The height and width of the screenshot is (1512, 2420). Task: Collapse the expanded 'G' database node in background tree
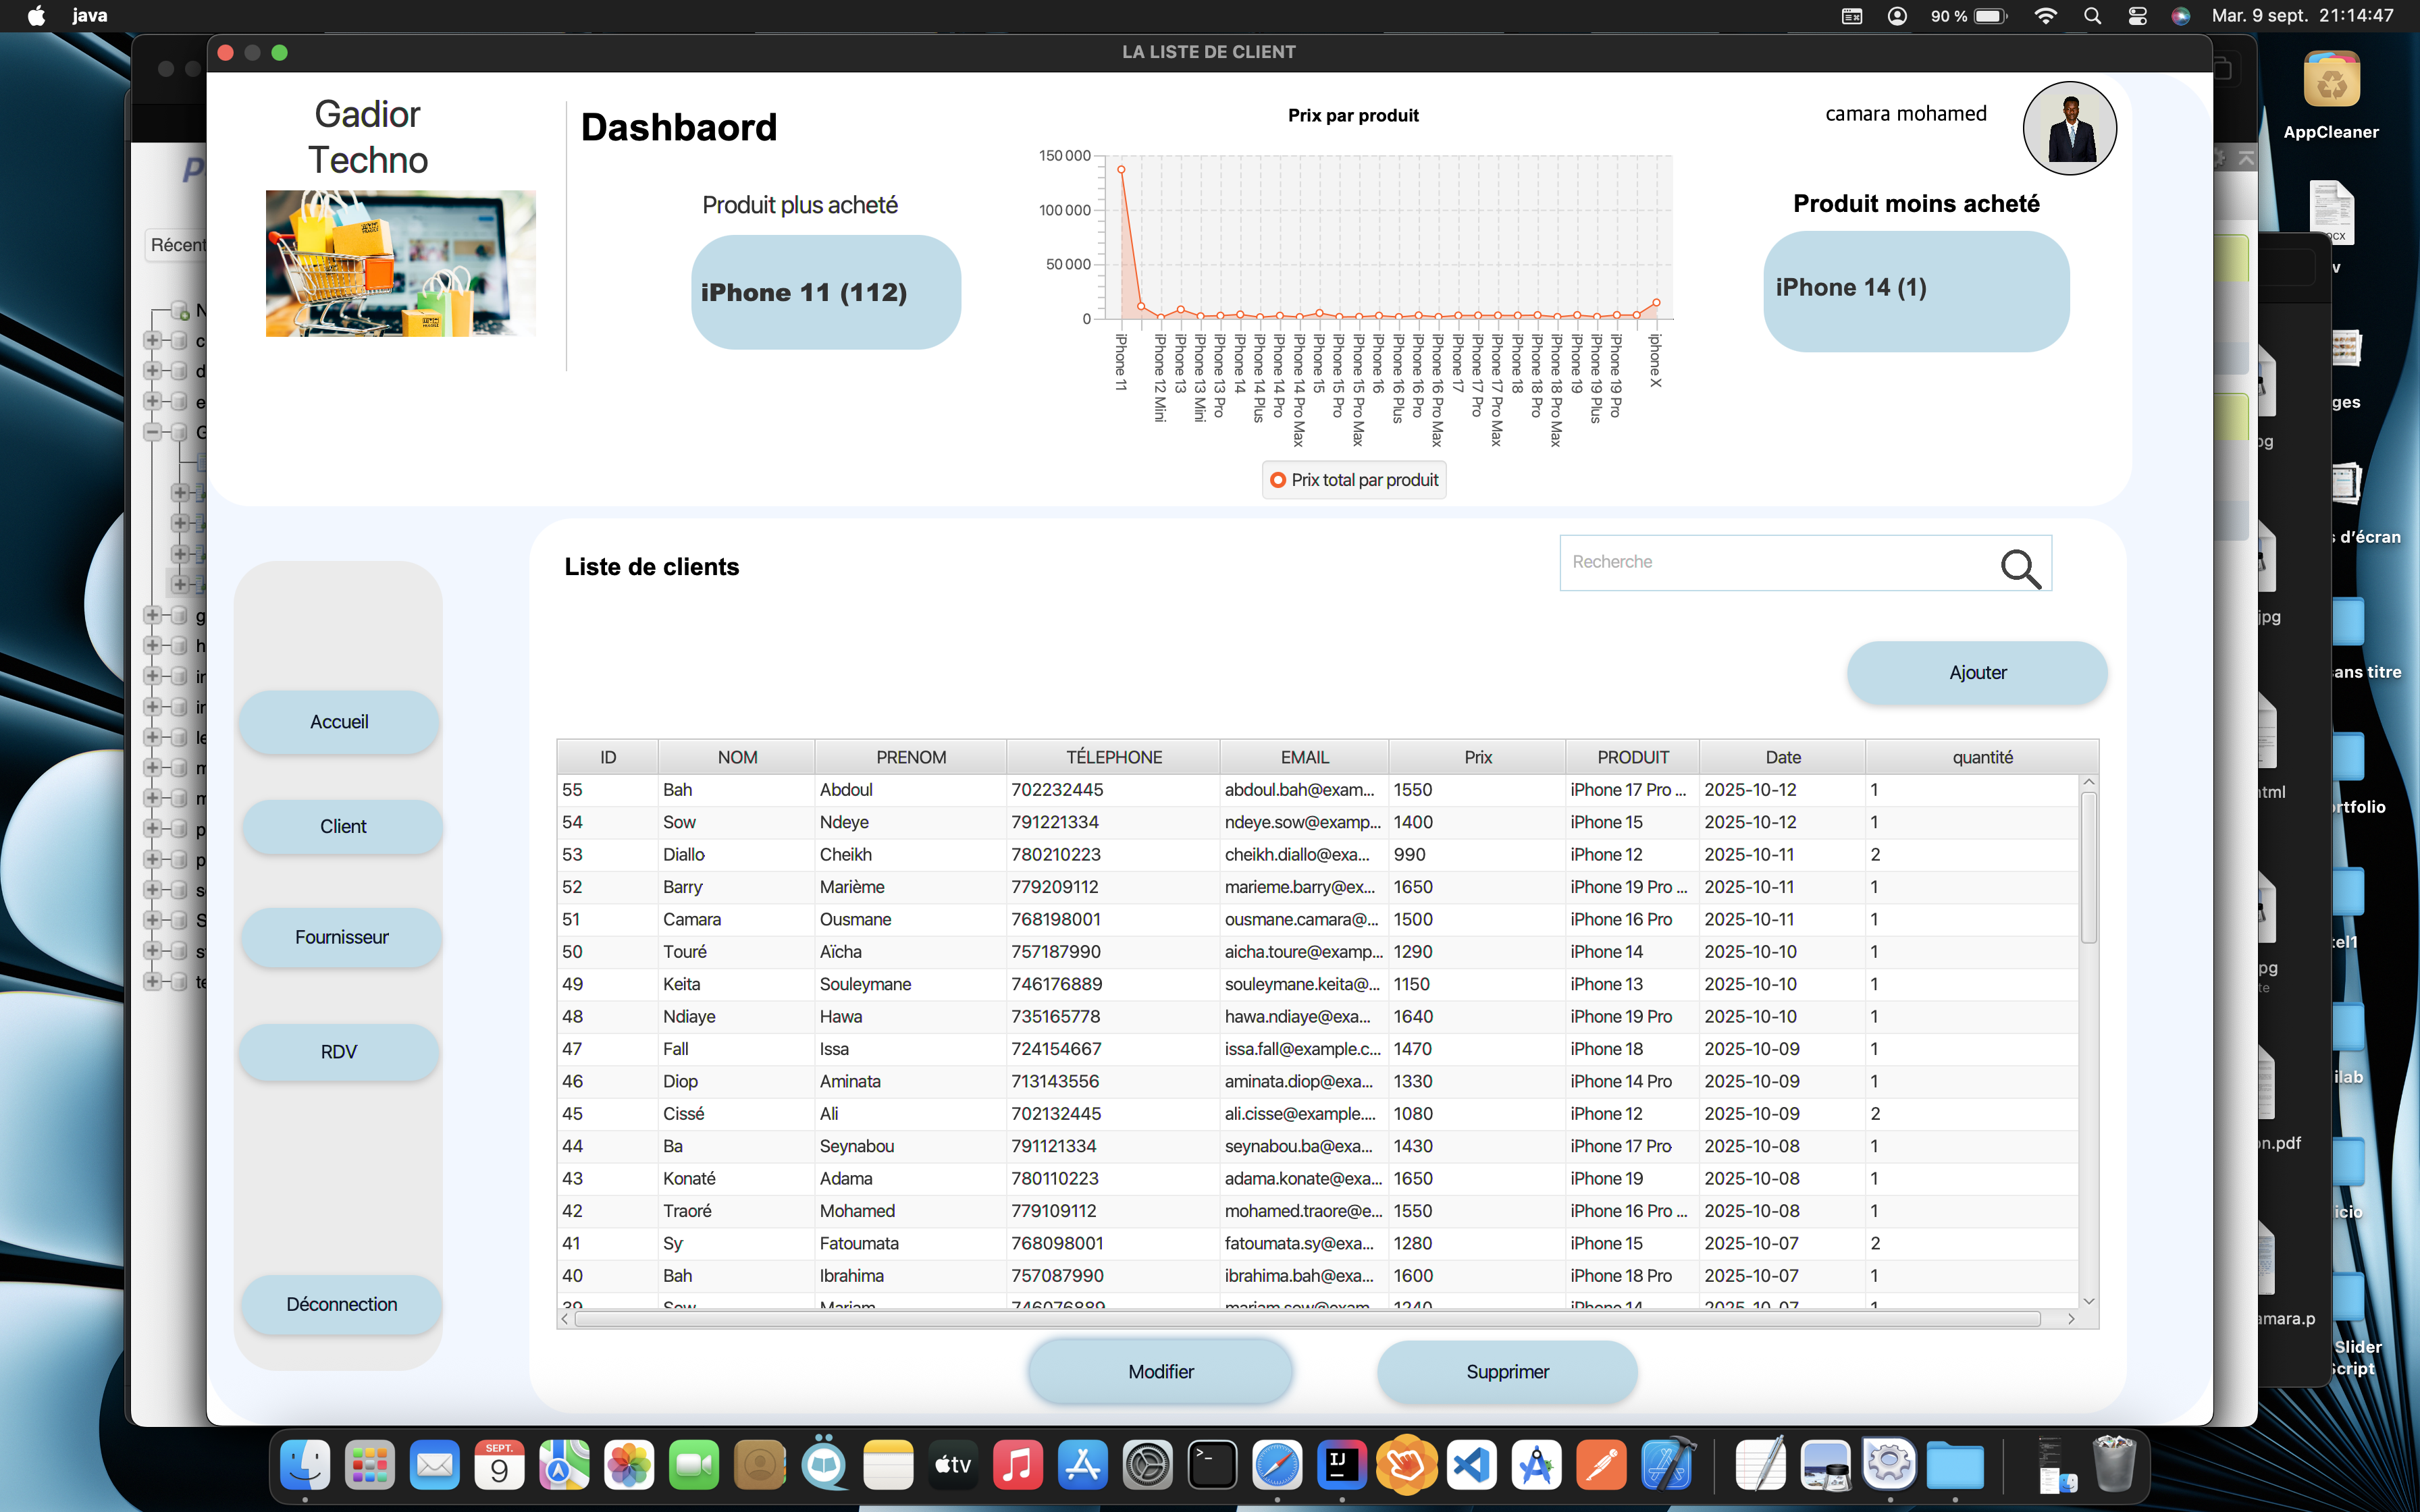coord(152,432)
